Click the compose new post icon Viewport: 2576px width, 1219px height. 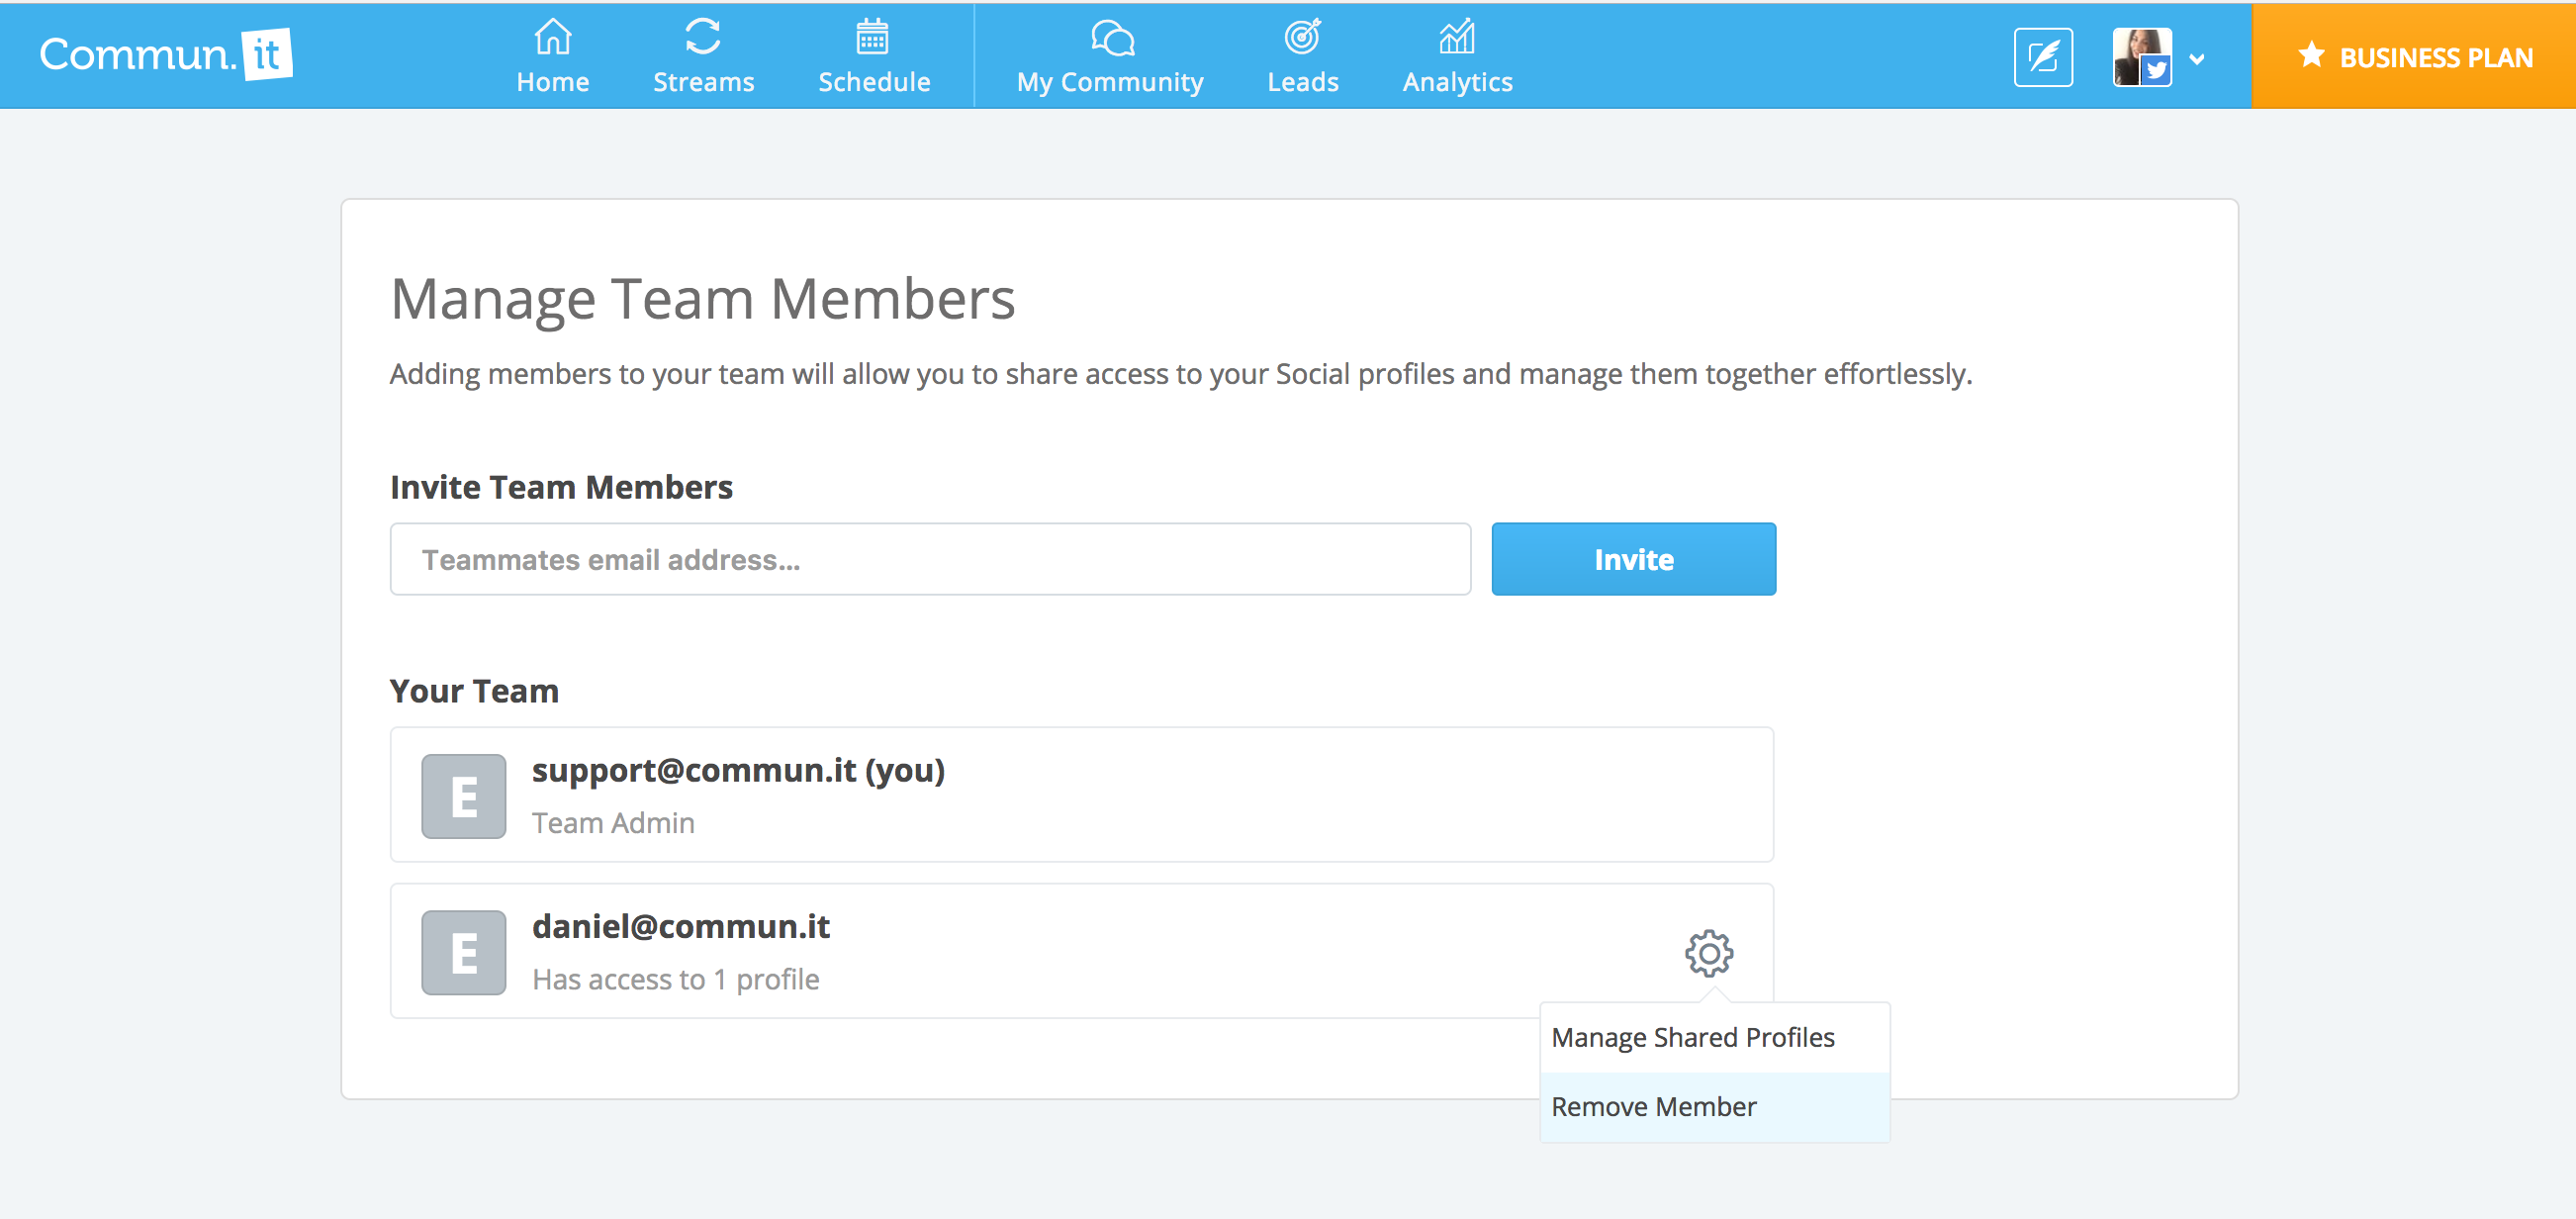coord(2043,57)
